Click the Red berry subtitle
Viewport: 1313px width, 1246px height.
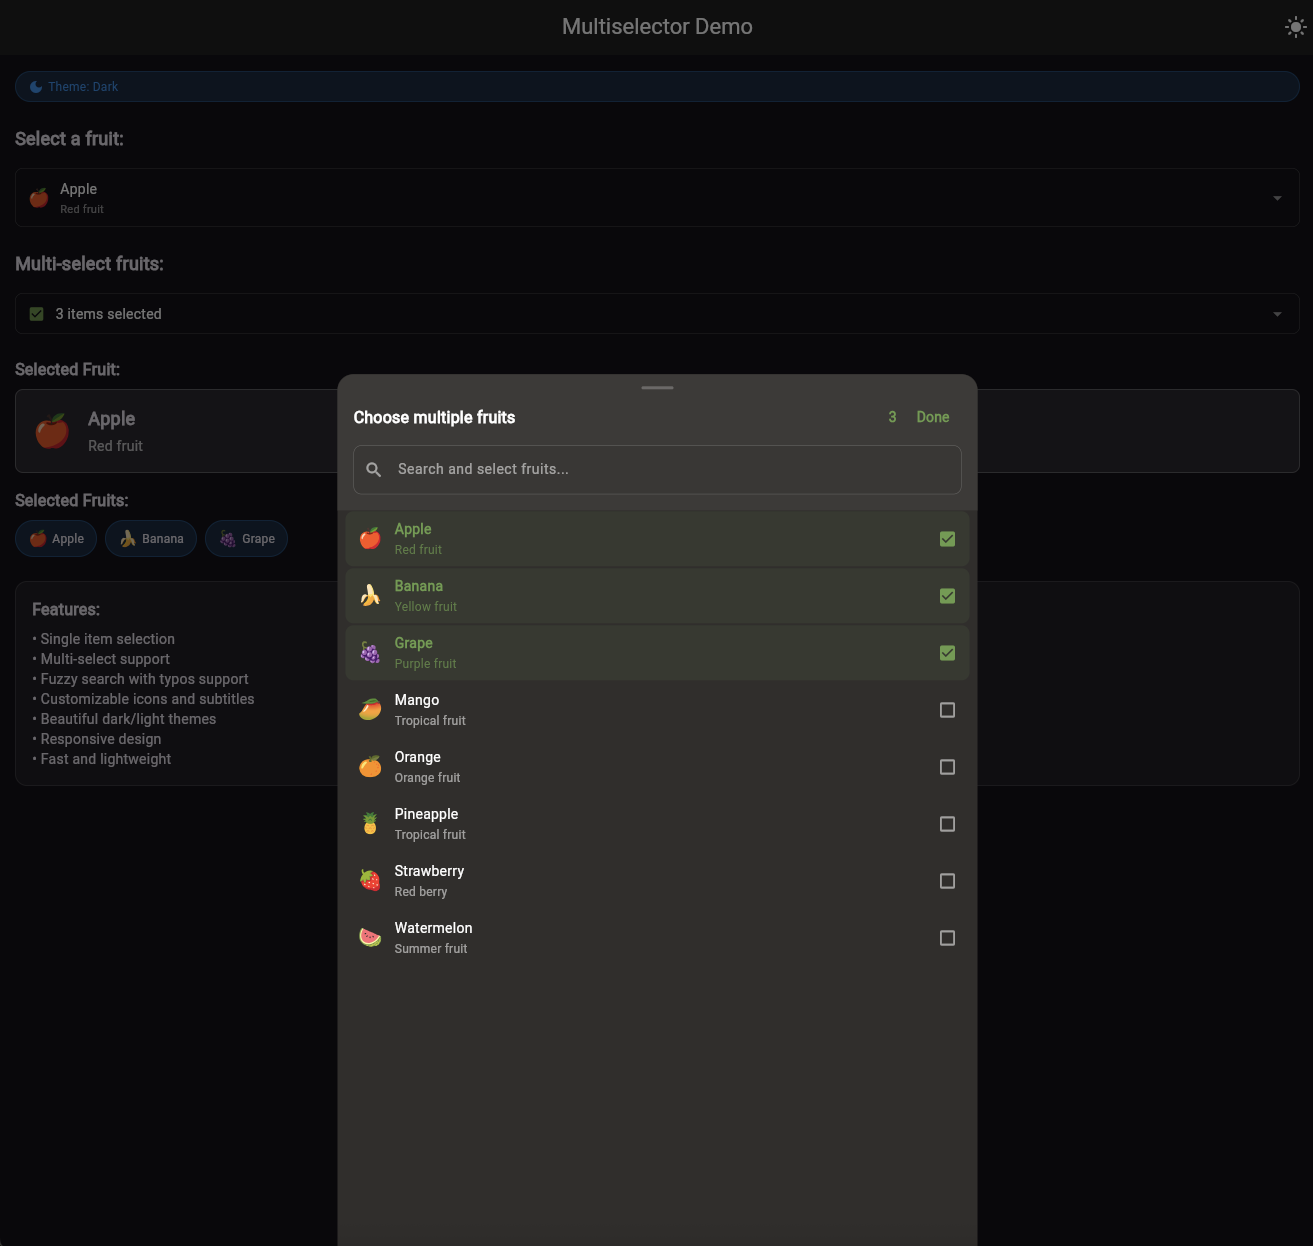tap(421, 892)
